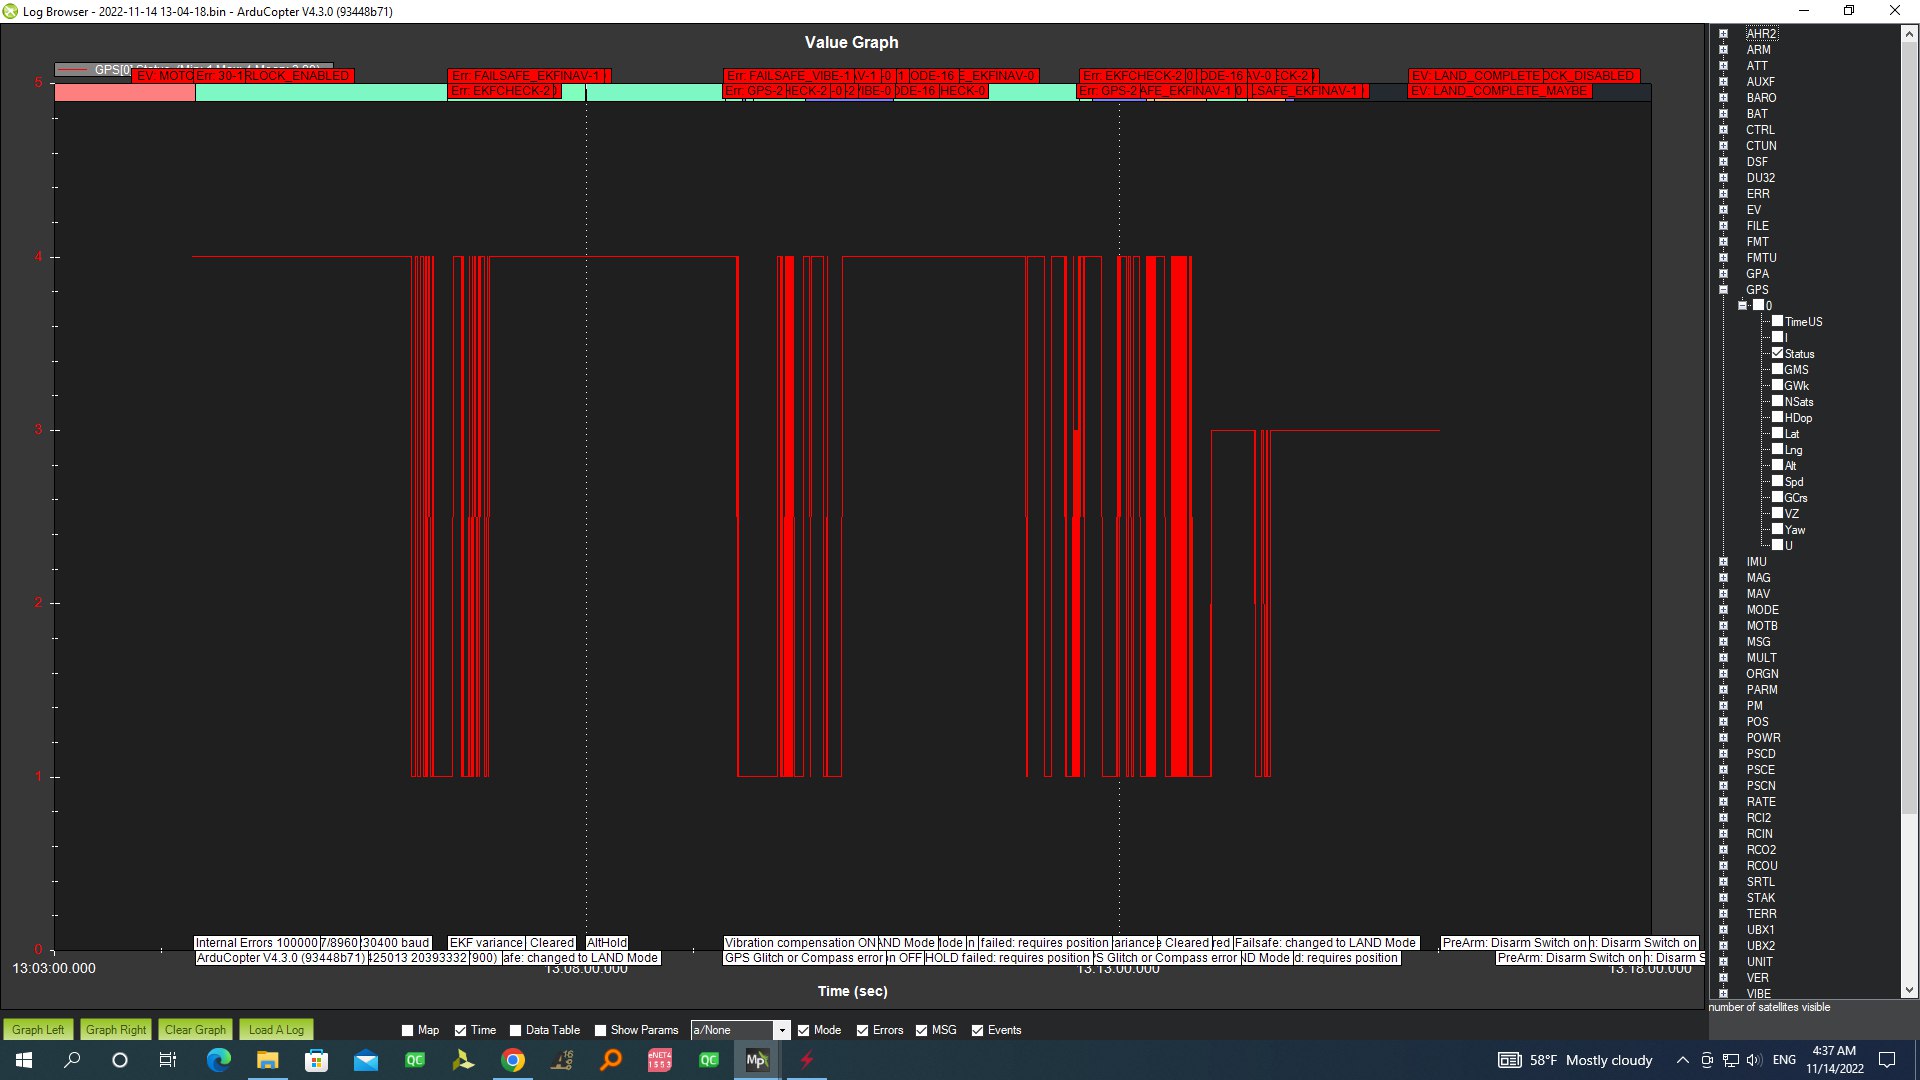Enable the Map checkbox

[x=406, y=1030]
